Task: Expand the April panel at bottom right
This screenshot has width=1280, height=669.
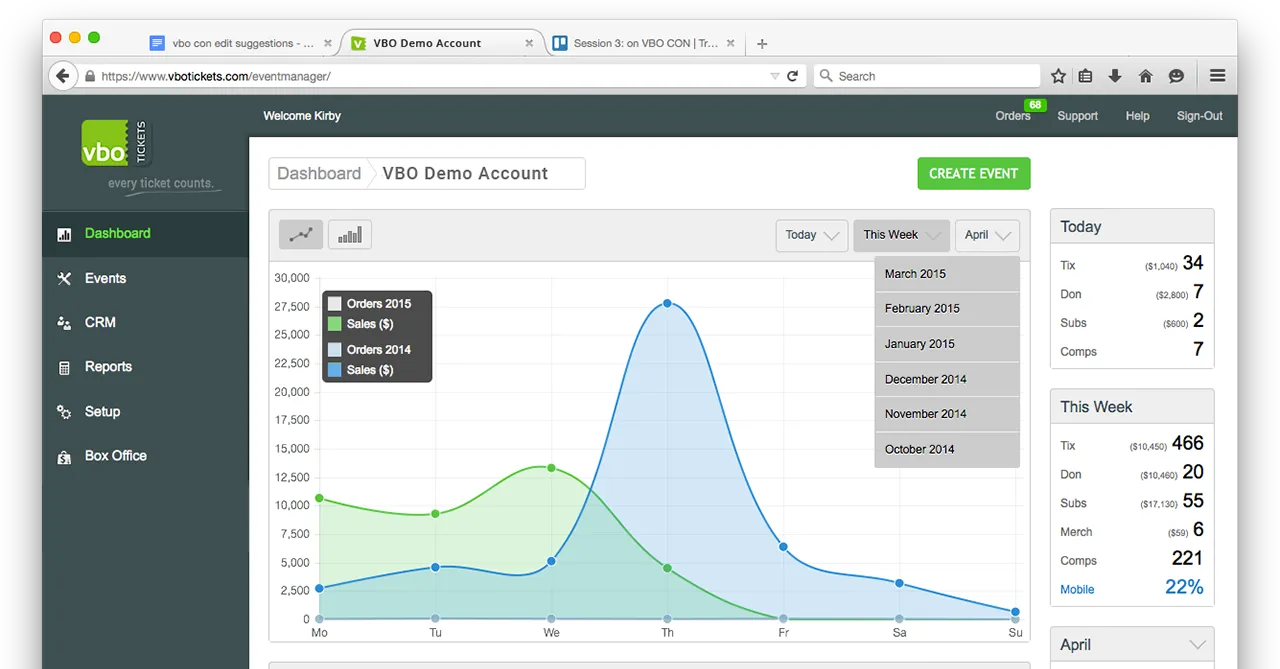Action: [1131, 645]
